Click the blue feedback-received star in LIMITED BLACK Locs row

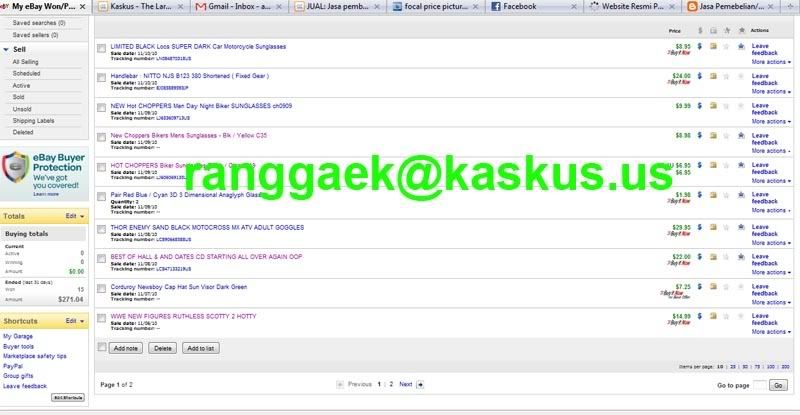pyautogui.click(x=741, y=46)
